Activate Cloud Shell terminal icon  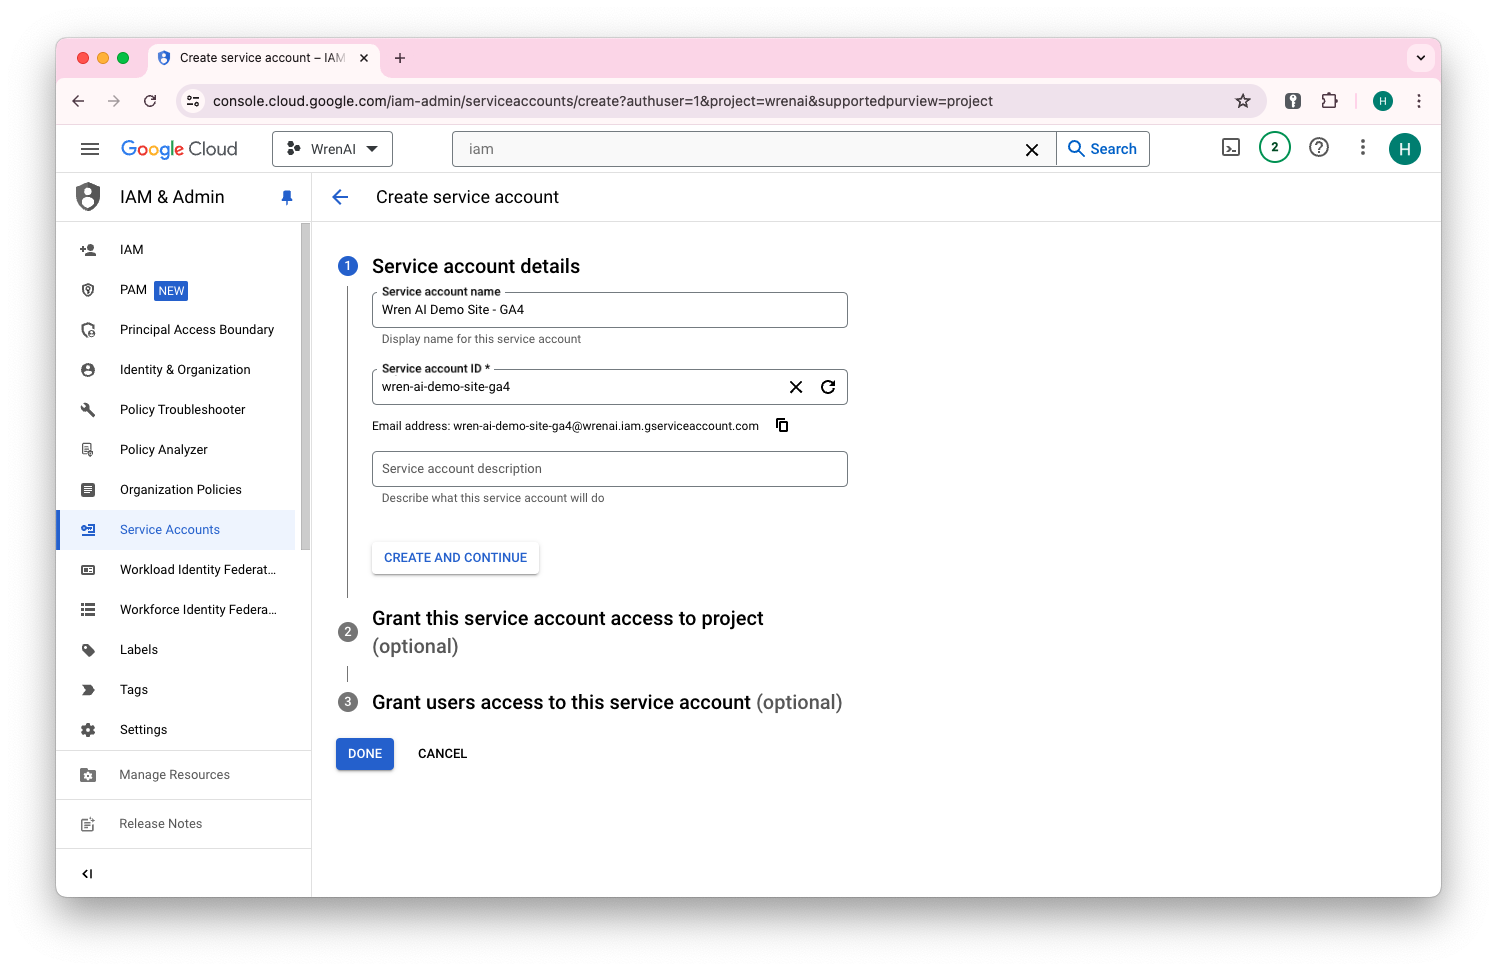(1231, 148)
